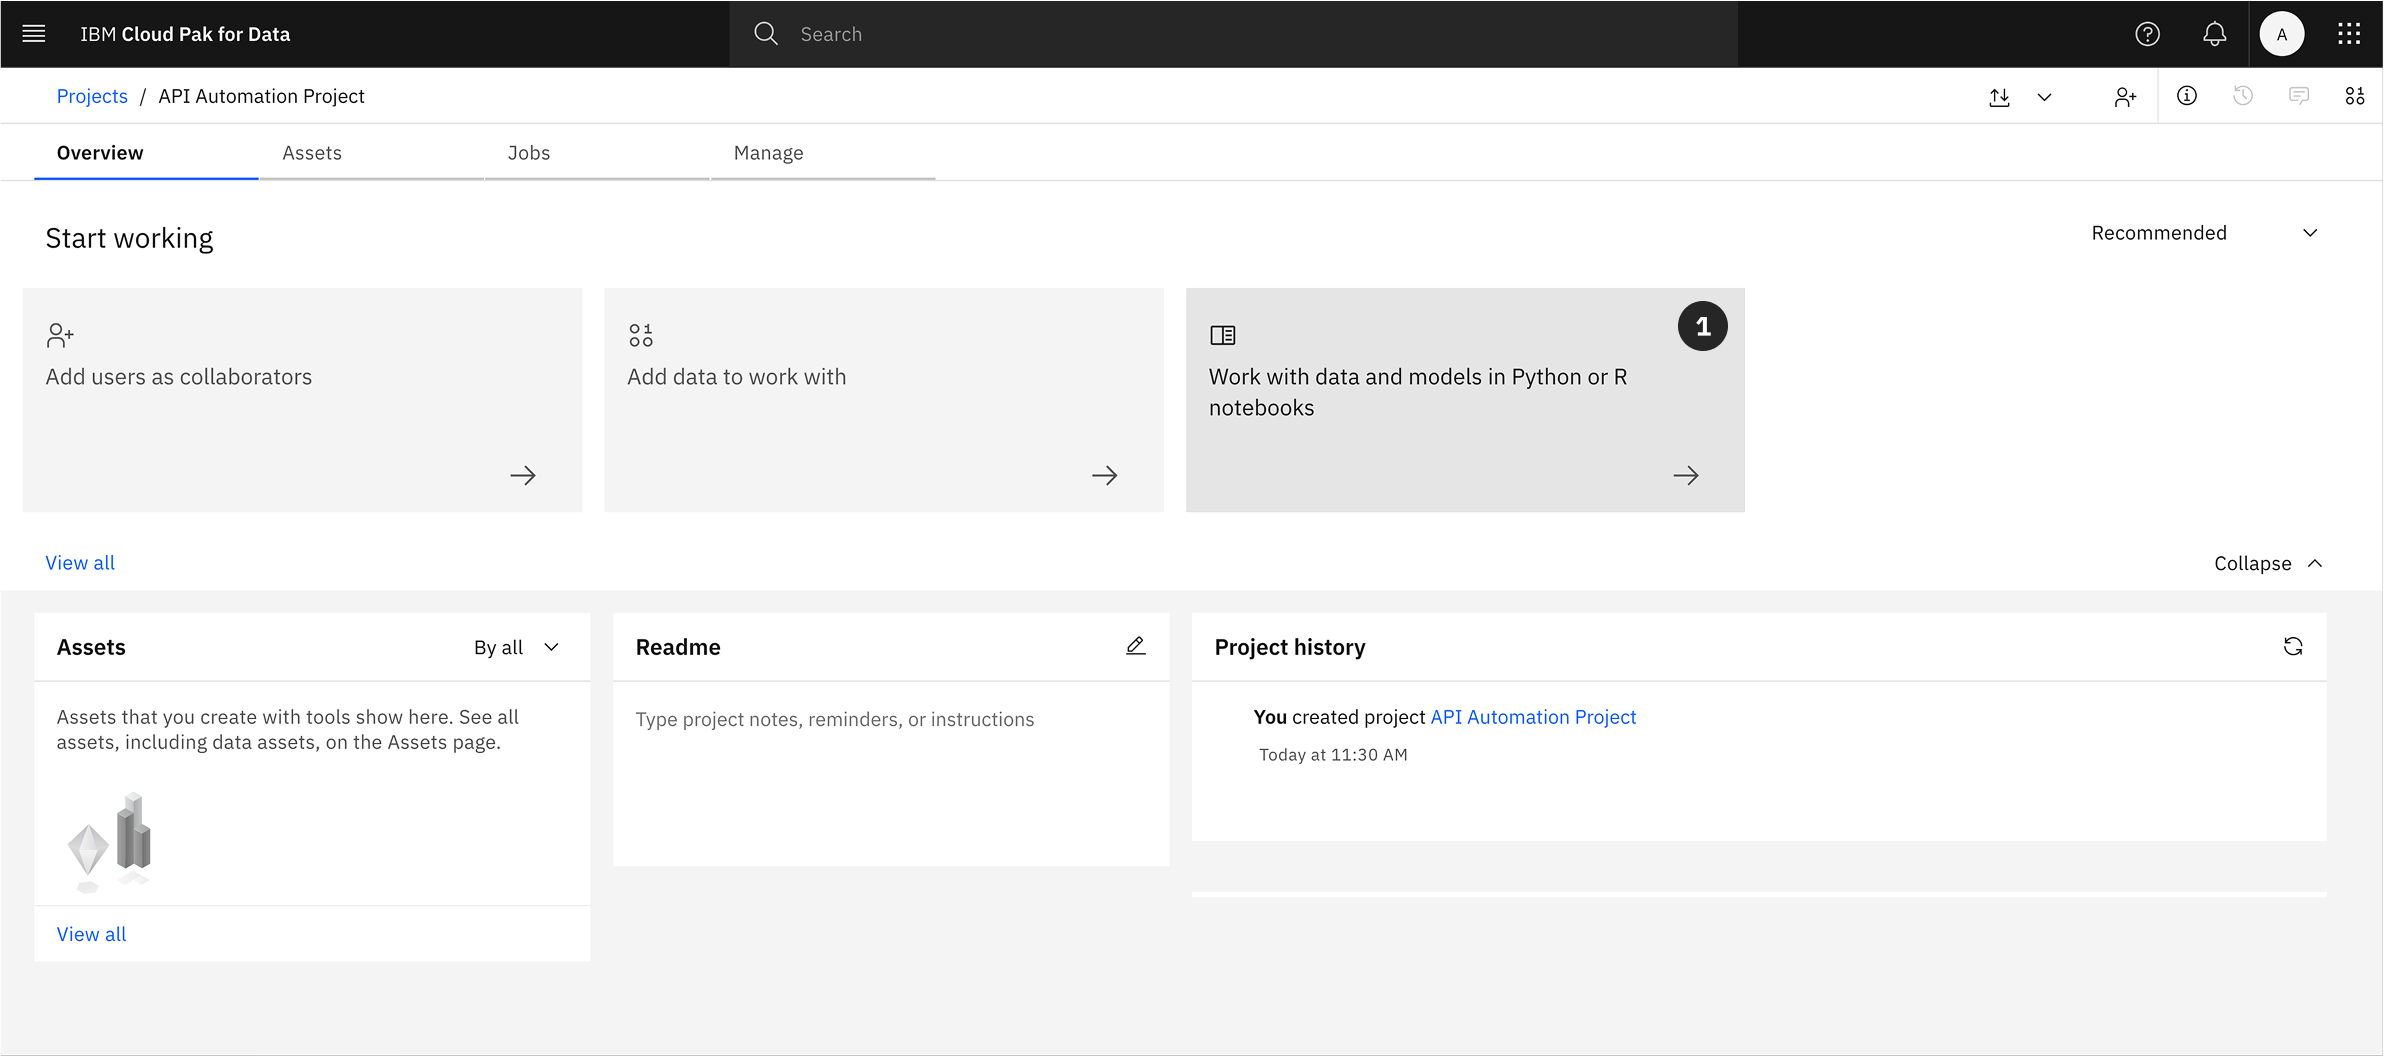
Task: Click the help question mark icon
Action: tap(2147, 34)
